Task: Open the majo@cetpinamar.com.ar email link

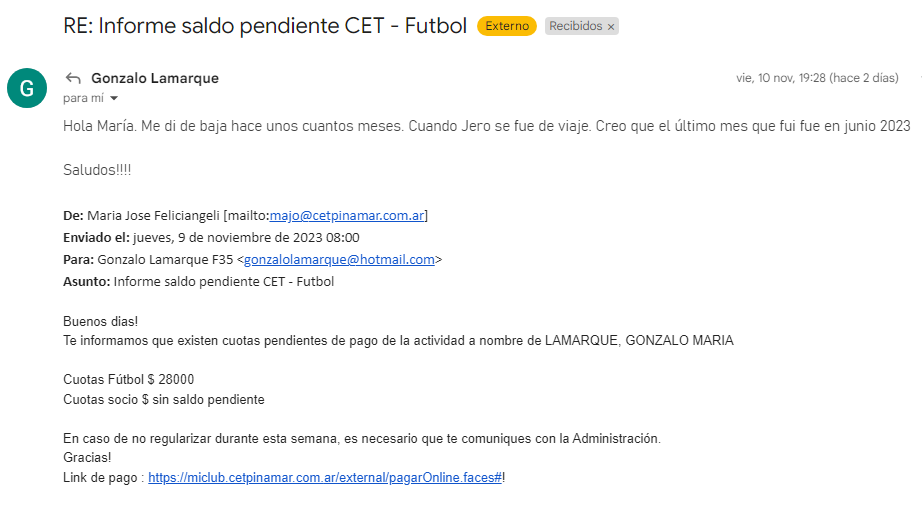Action: 347,215
